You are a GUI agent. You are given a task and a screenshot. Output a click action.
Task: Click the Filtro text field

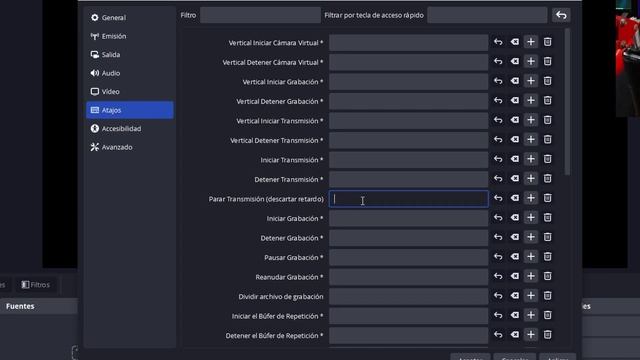coord(260,15)
